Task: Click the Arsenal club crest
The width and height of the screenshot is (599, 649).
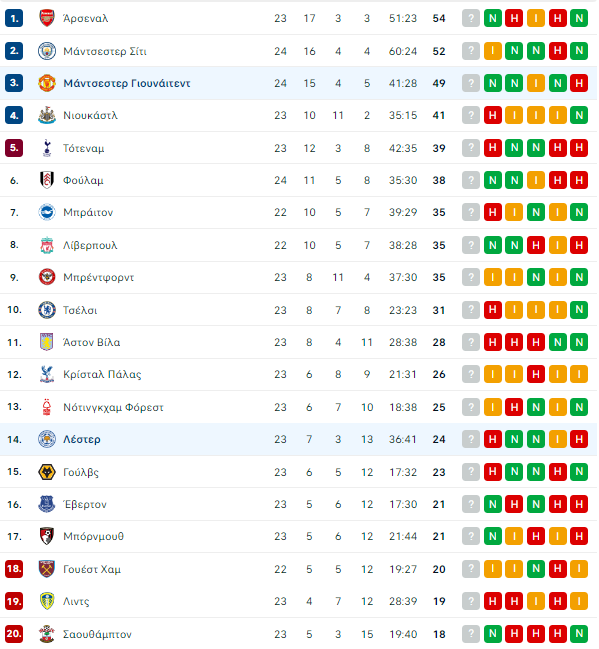Action: click(x=47, y=18)
